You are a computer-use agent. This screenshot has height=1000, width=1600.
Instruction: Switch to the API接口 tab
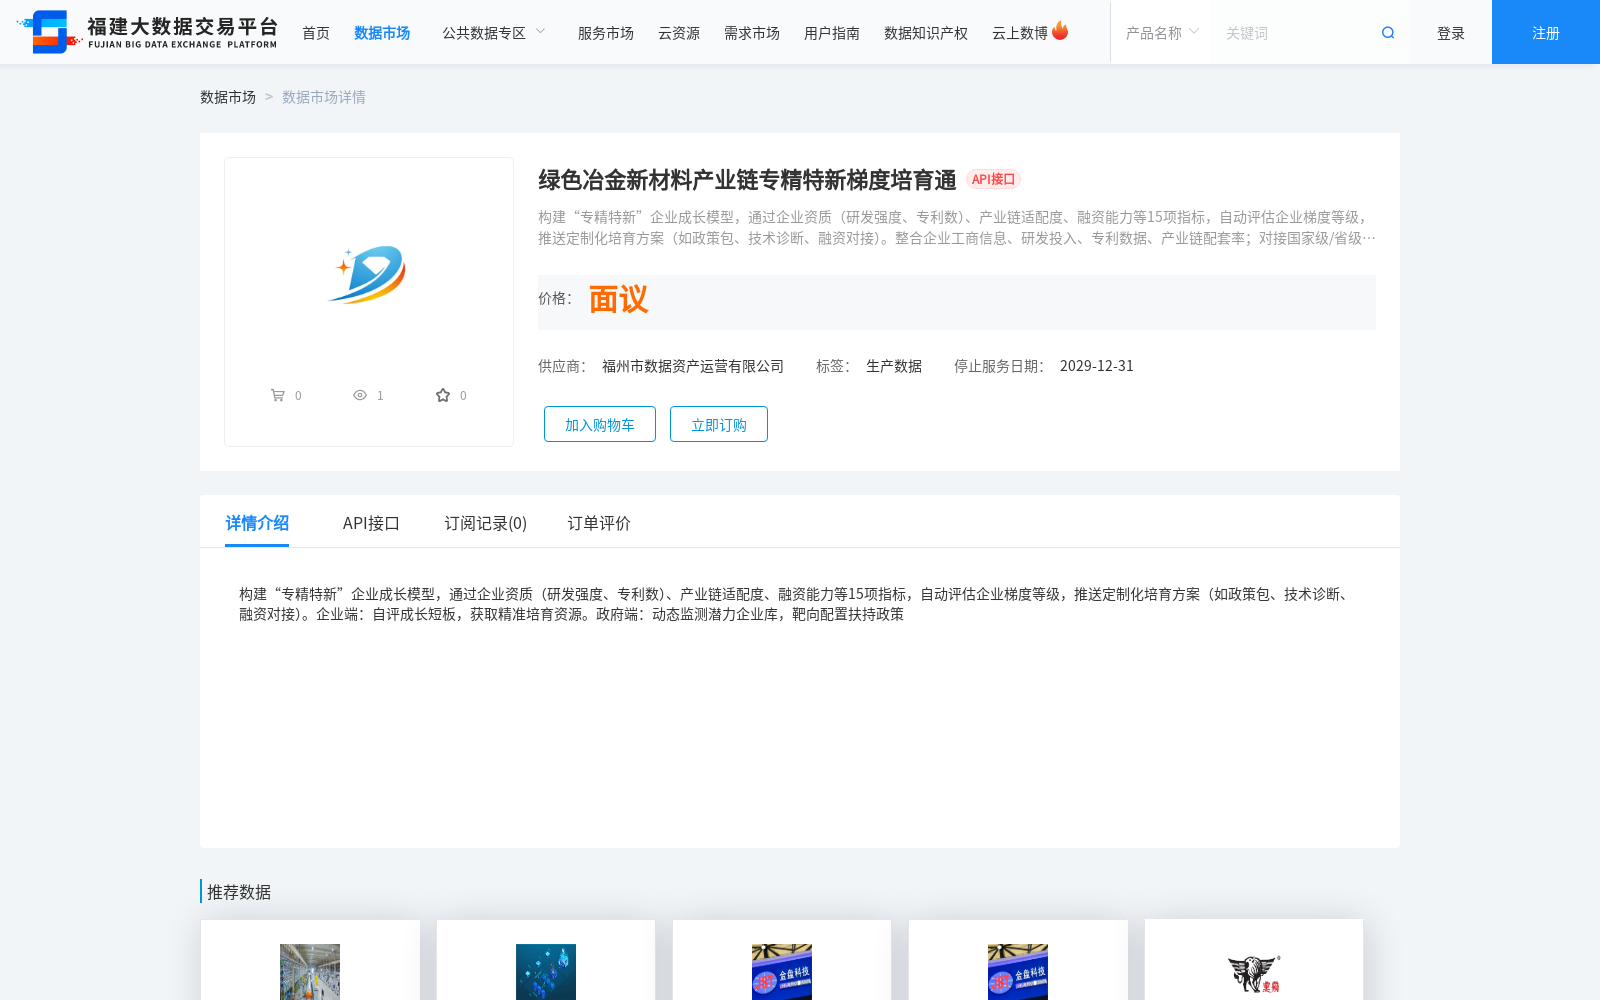point(371,523)
